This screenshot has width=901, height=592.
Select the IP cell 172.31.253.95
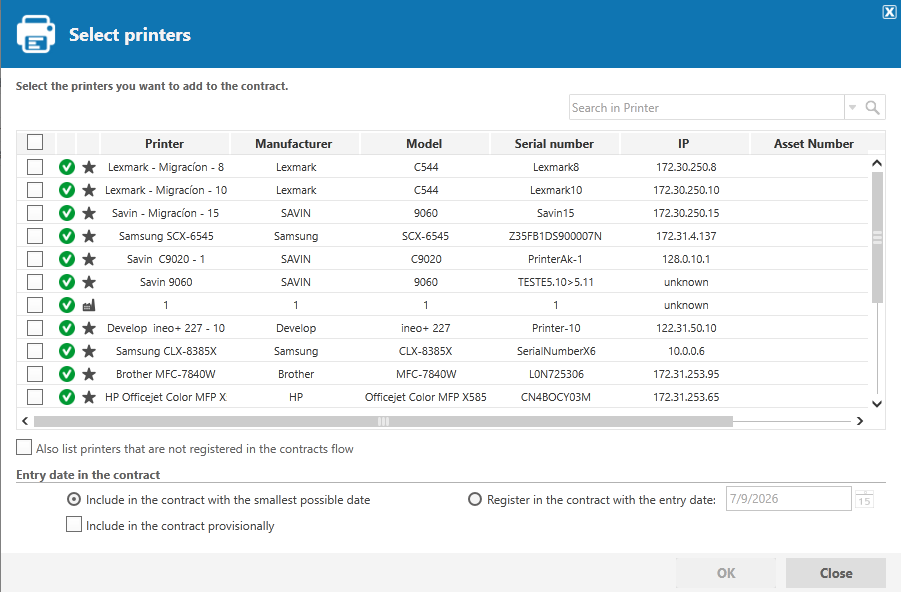click(x=686, y=374)
